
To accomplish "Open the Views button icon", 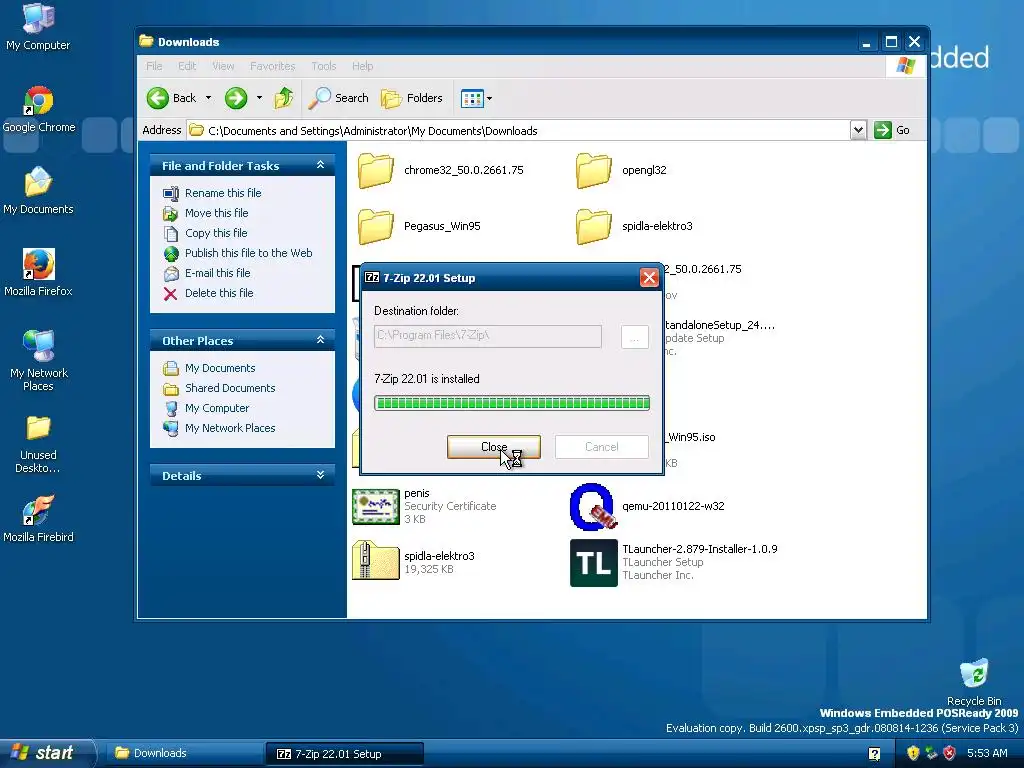I will pos(472,99).
